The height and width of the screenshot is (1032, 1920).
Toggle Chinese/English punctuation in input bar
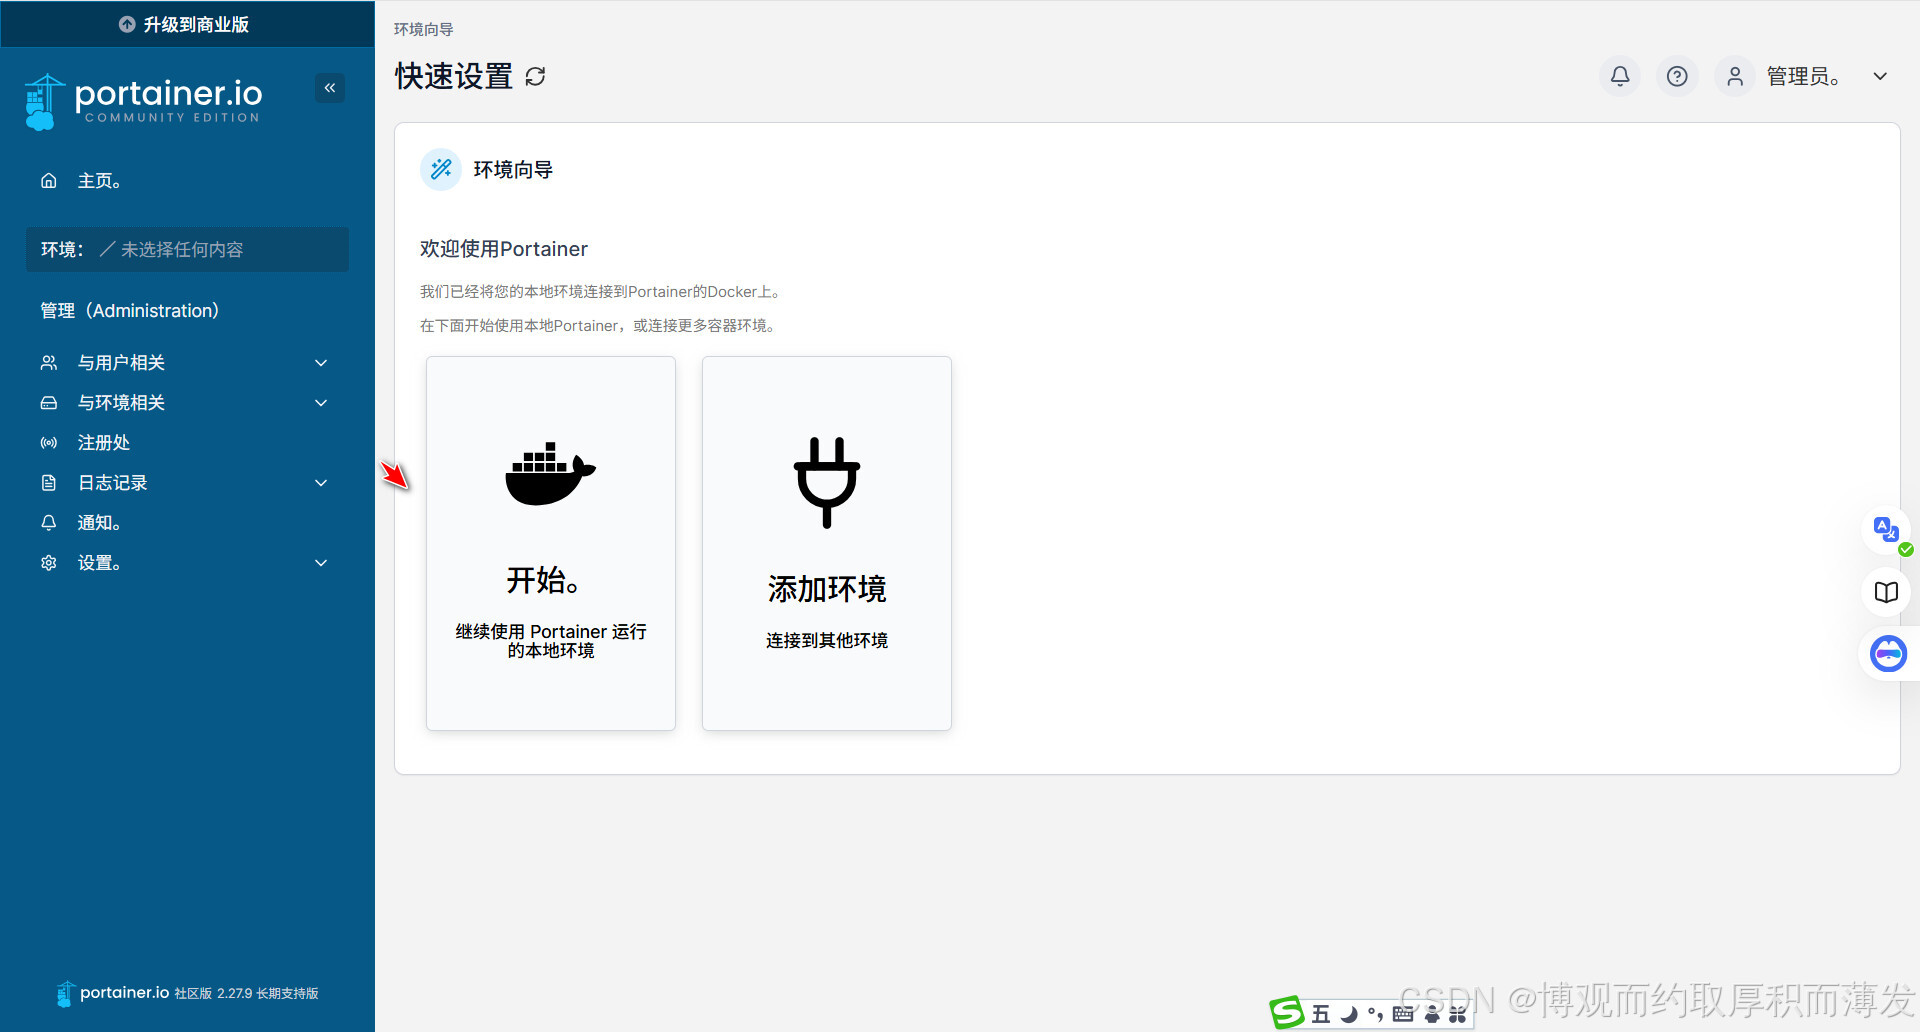click(x=1375, y=1013)
